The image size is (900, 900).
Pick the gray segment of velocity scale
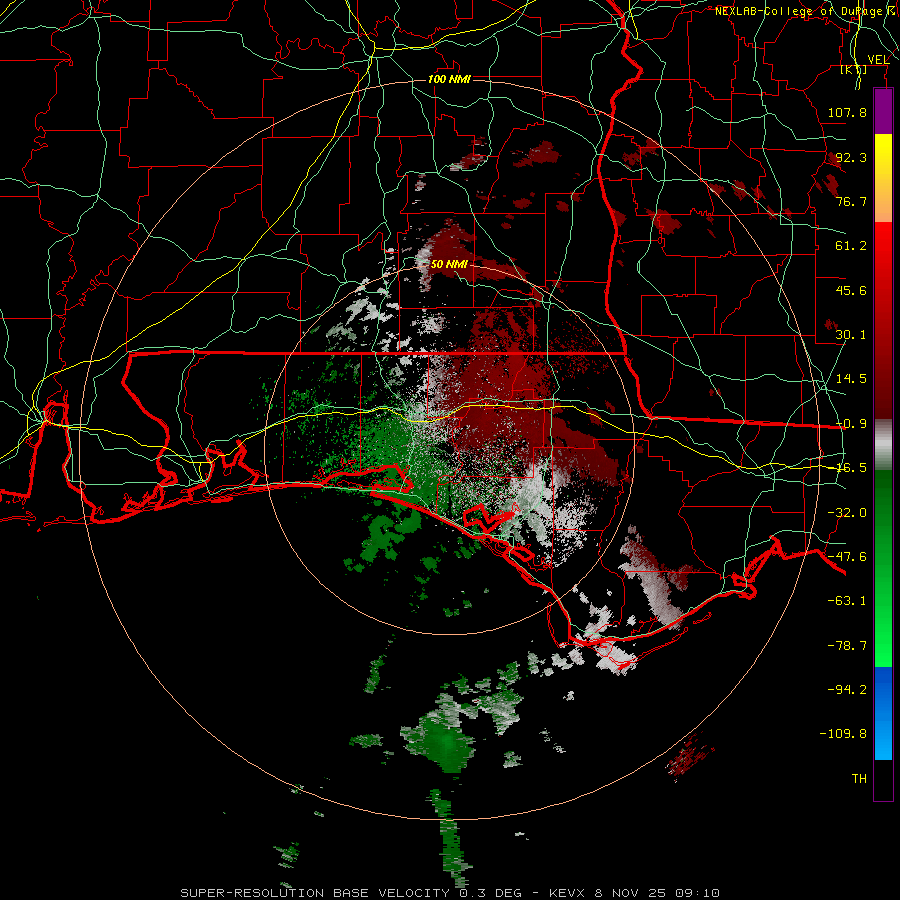click(x=883, y=445)
